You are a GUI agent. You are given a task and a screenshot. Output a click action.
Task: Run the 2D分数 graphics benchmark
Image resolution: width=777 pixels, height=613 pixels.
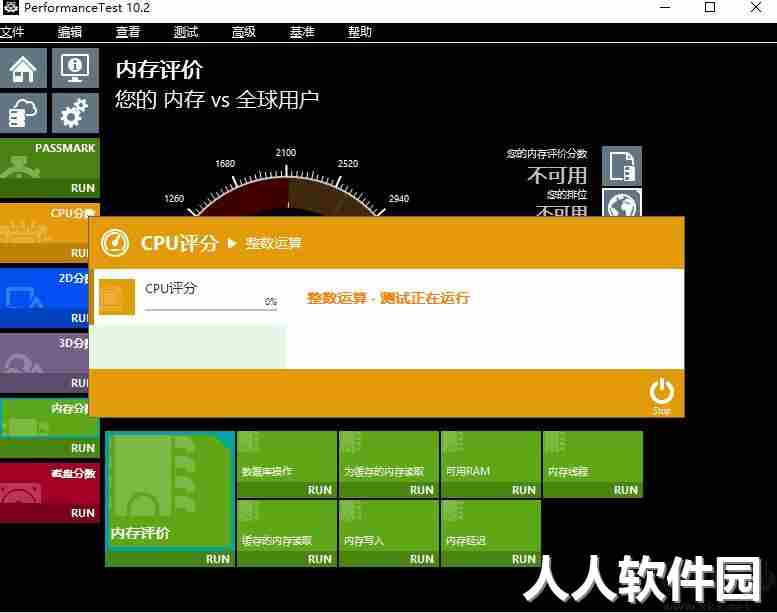pyautogui.click(x=79, y=318)
